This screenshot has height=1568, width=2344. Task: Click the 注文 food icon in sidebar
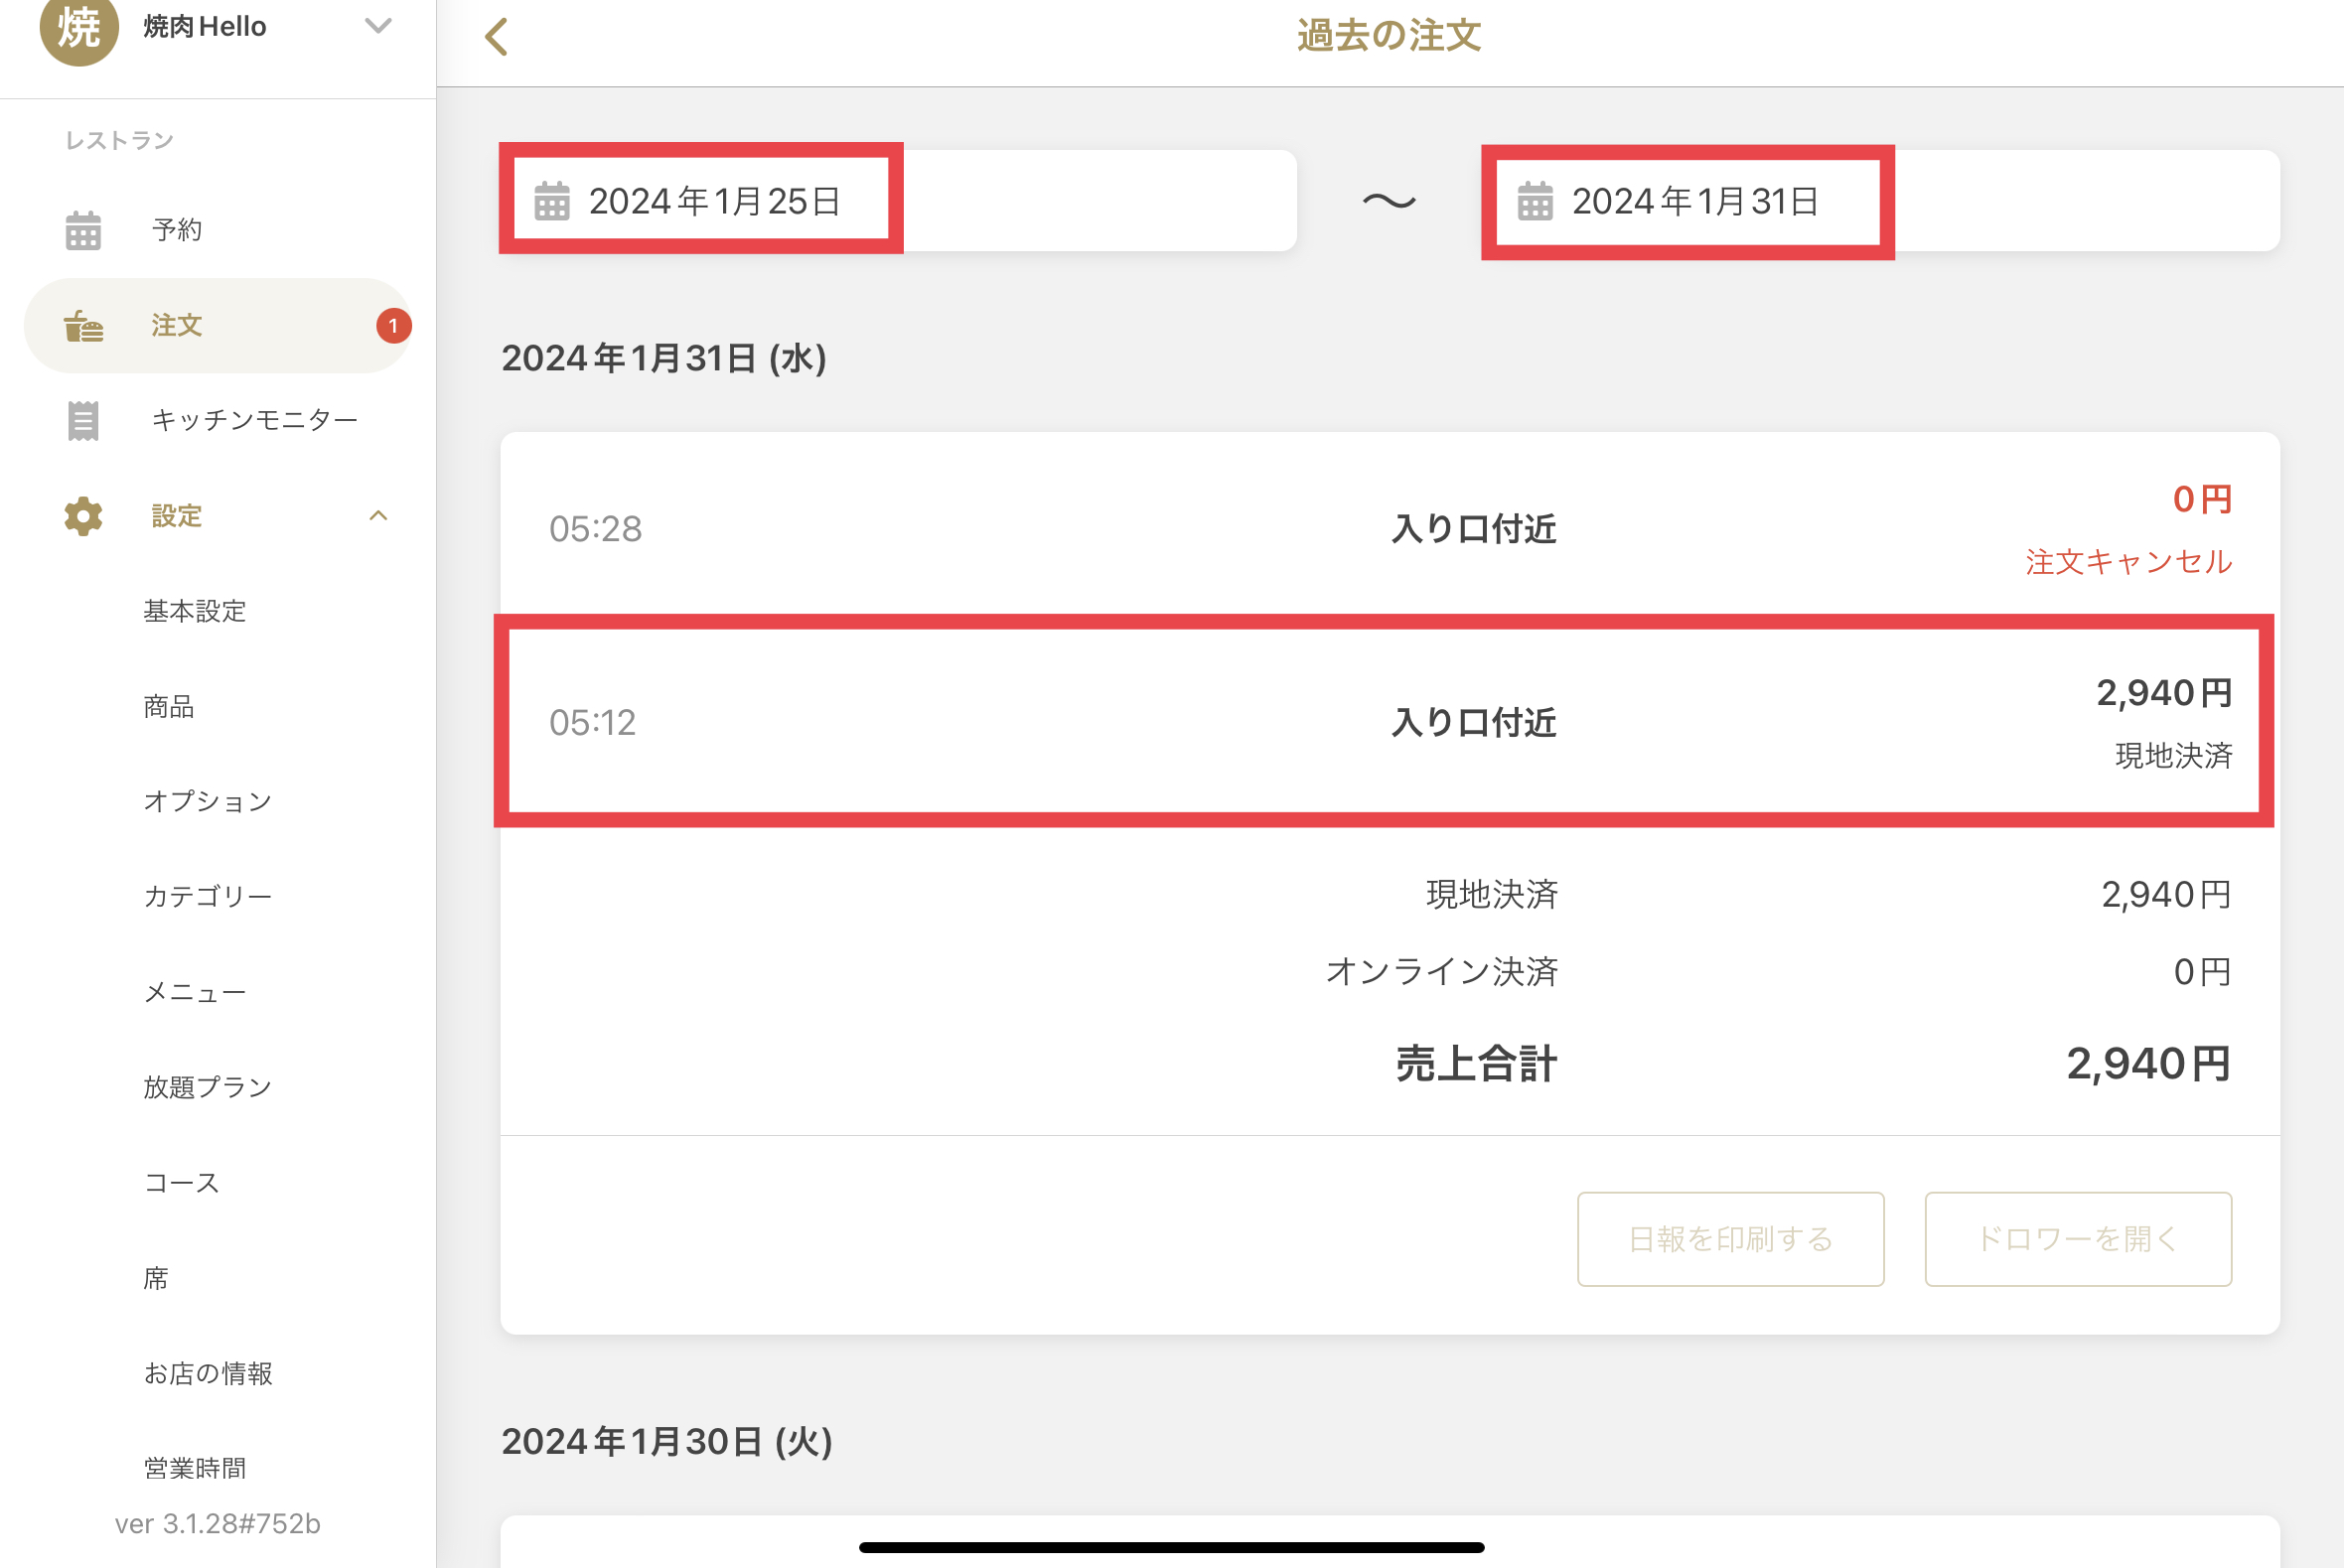(x=83, y=326)
